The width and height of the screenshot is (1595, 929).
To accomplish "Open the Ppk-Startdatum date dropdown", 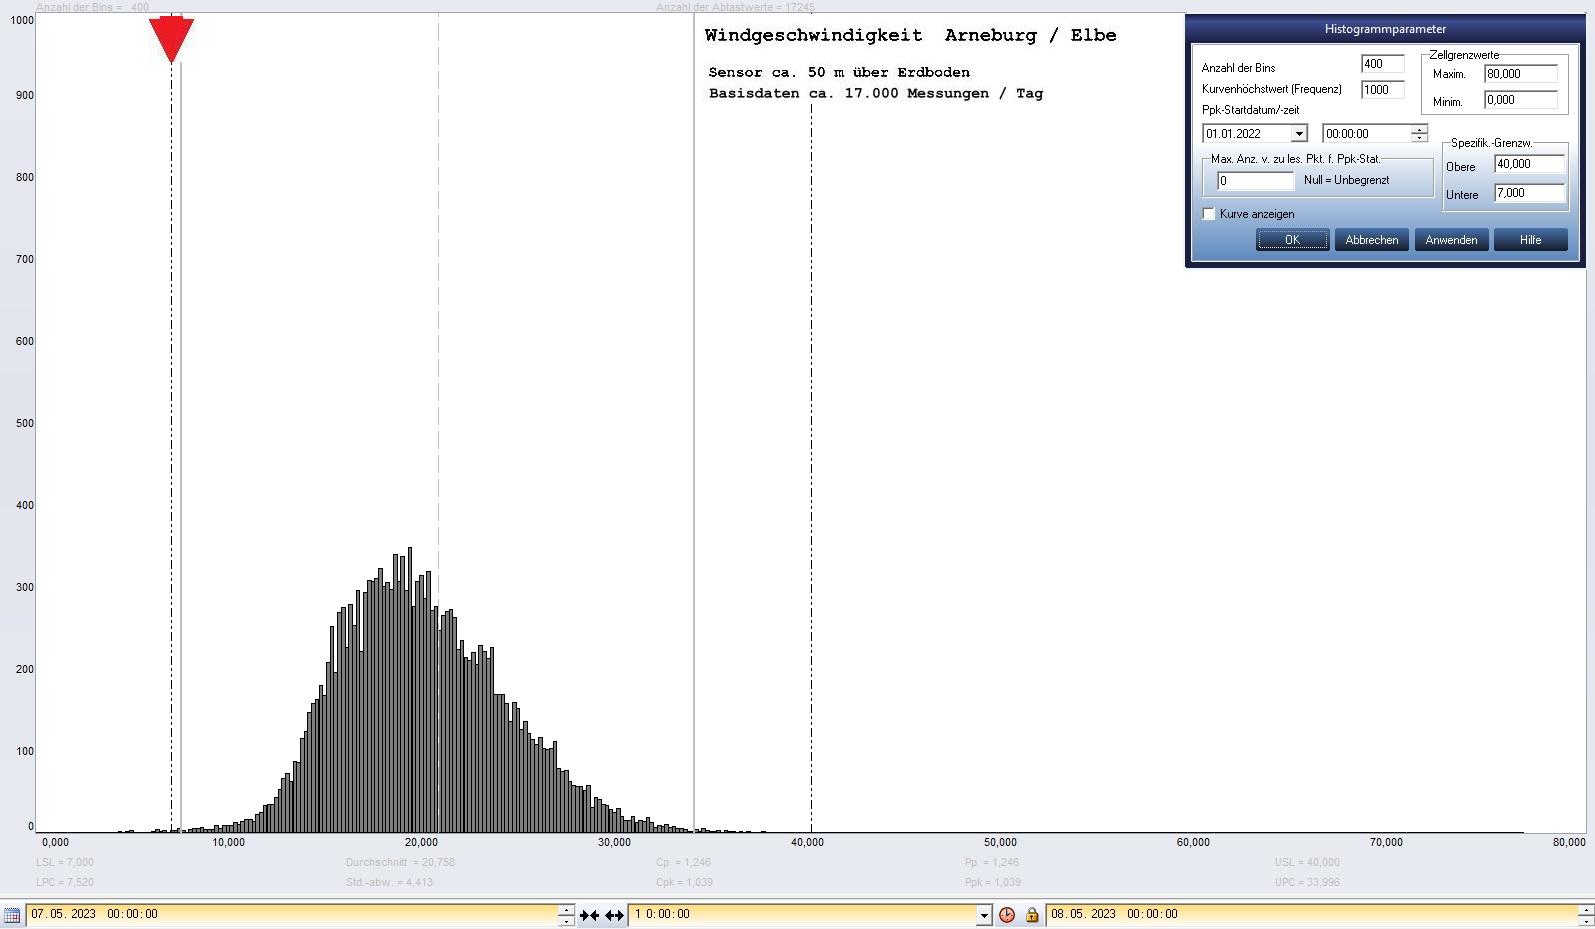I will 1298,134.
